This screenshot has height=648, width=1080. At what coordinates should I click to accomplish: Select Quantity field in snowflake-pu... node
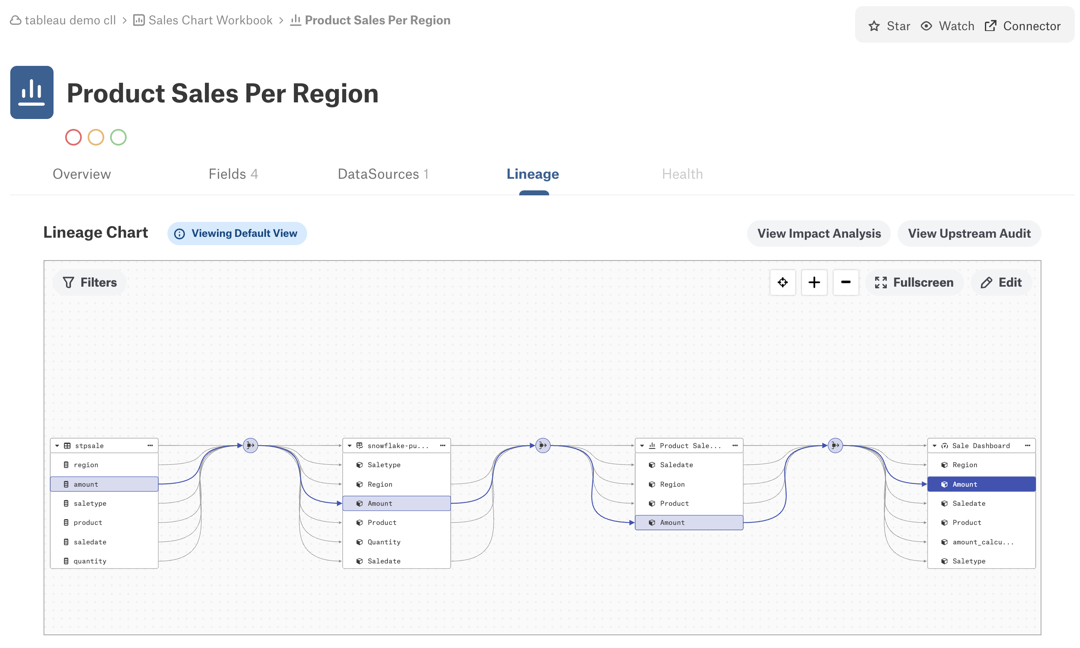coord(397,542)
